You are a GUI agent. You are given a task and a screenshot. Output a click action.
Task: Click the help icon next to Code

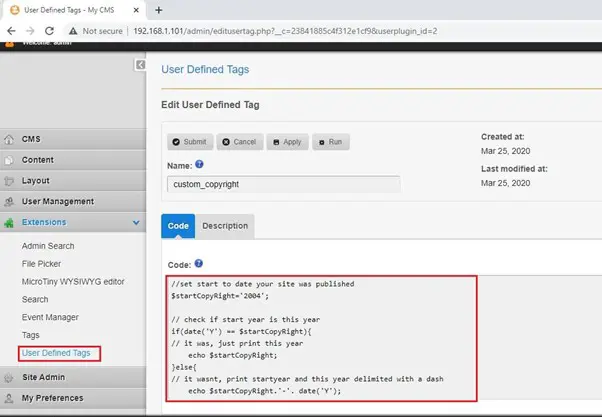click(x=197, y=263)
